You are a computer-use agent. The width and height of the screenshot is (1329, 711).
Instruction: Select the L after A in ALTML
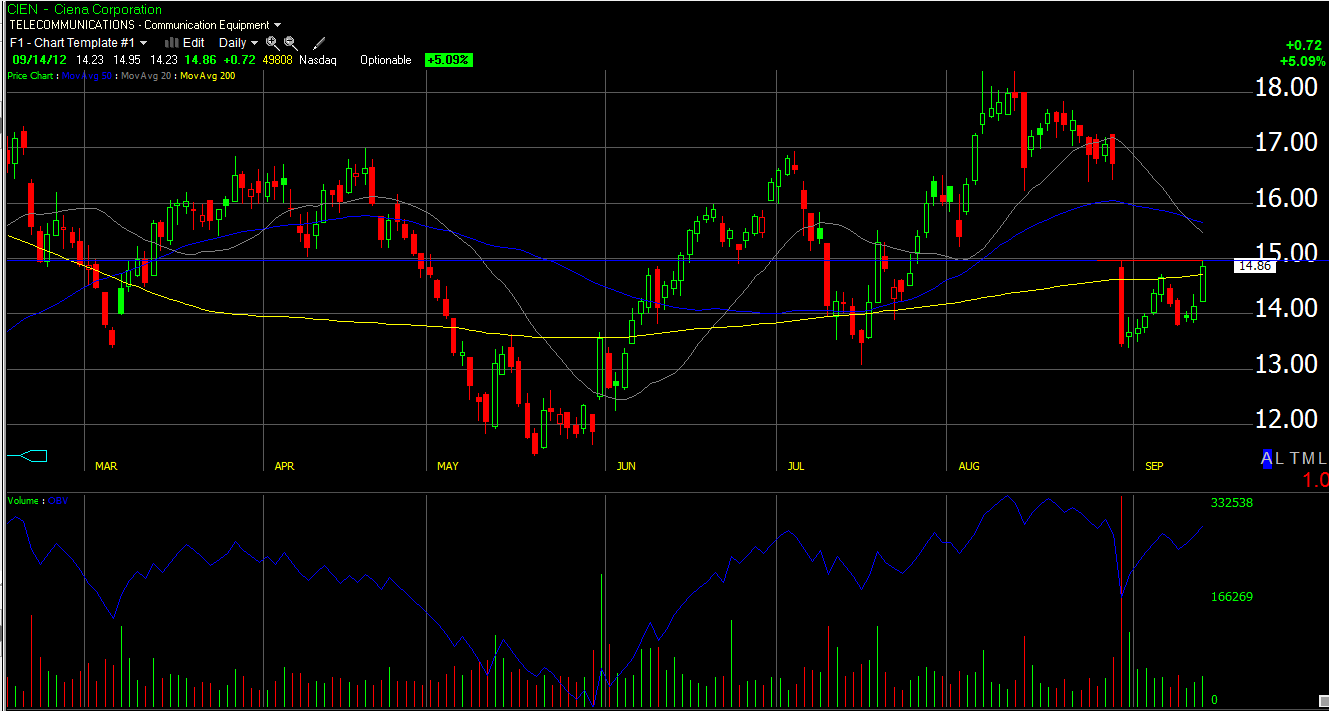tap(1280, 458)
